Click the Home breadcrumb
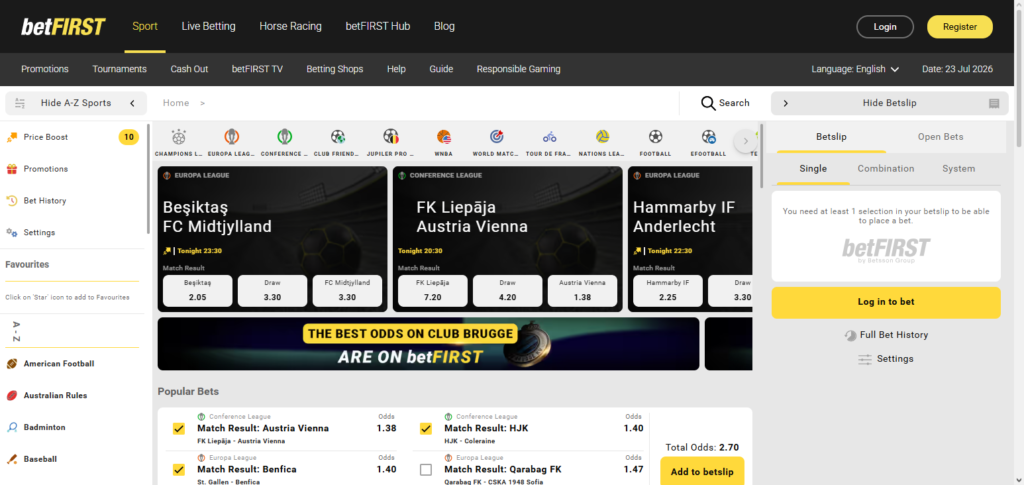 (x=176, y=103)
